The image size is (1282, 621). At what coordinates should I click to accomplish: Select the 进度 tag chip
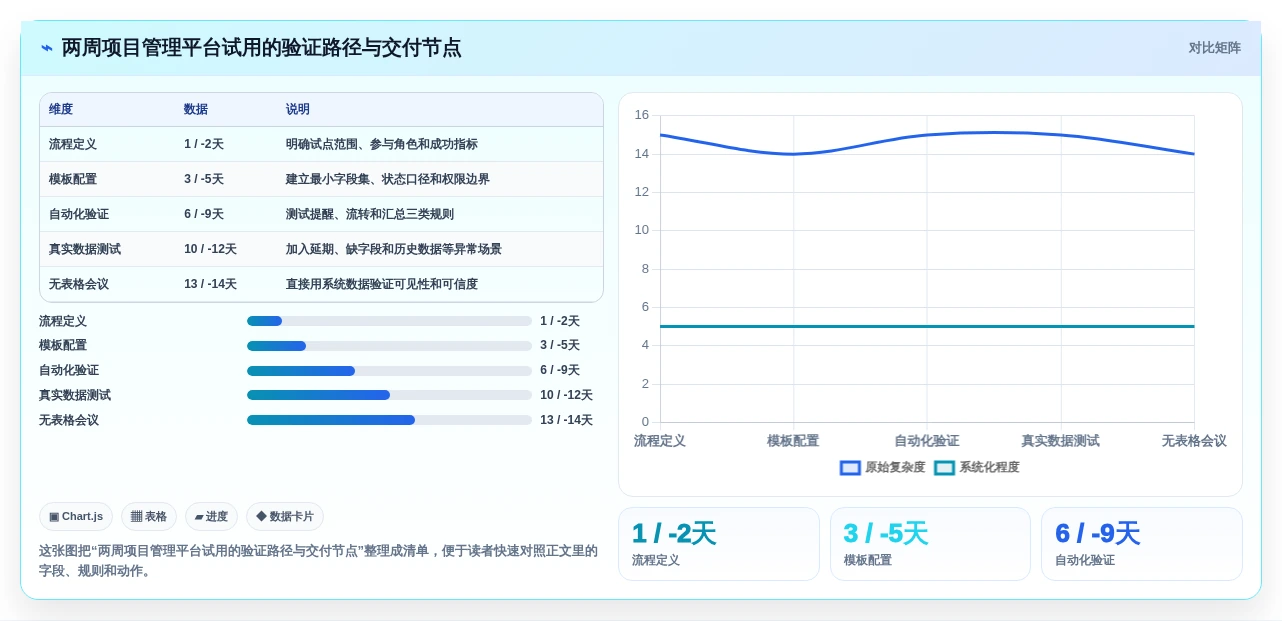pos(211,517)
